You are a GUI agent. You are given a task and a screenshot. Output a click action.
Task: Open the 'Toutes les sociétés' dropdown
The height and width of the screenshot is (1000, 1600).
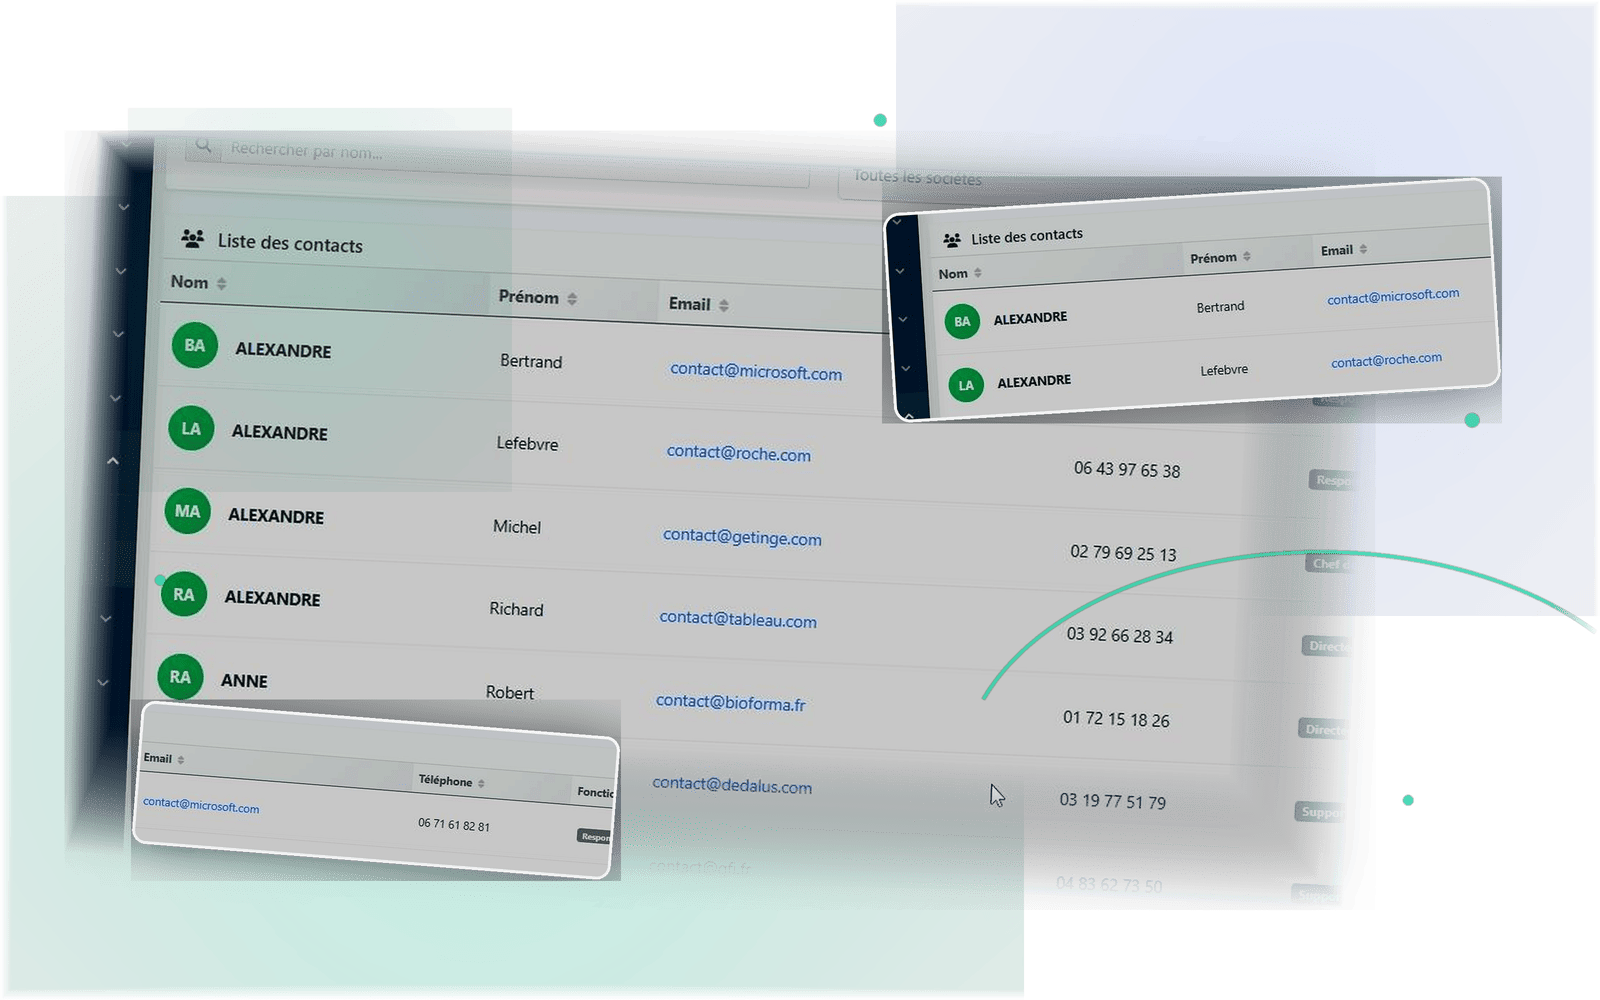click(x=915, y=178)
